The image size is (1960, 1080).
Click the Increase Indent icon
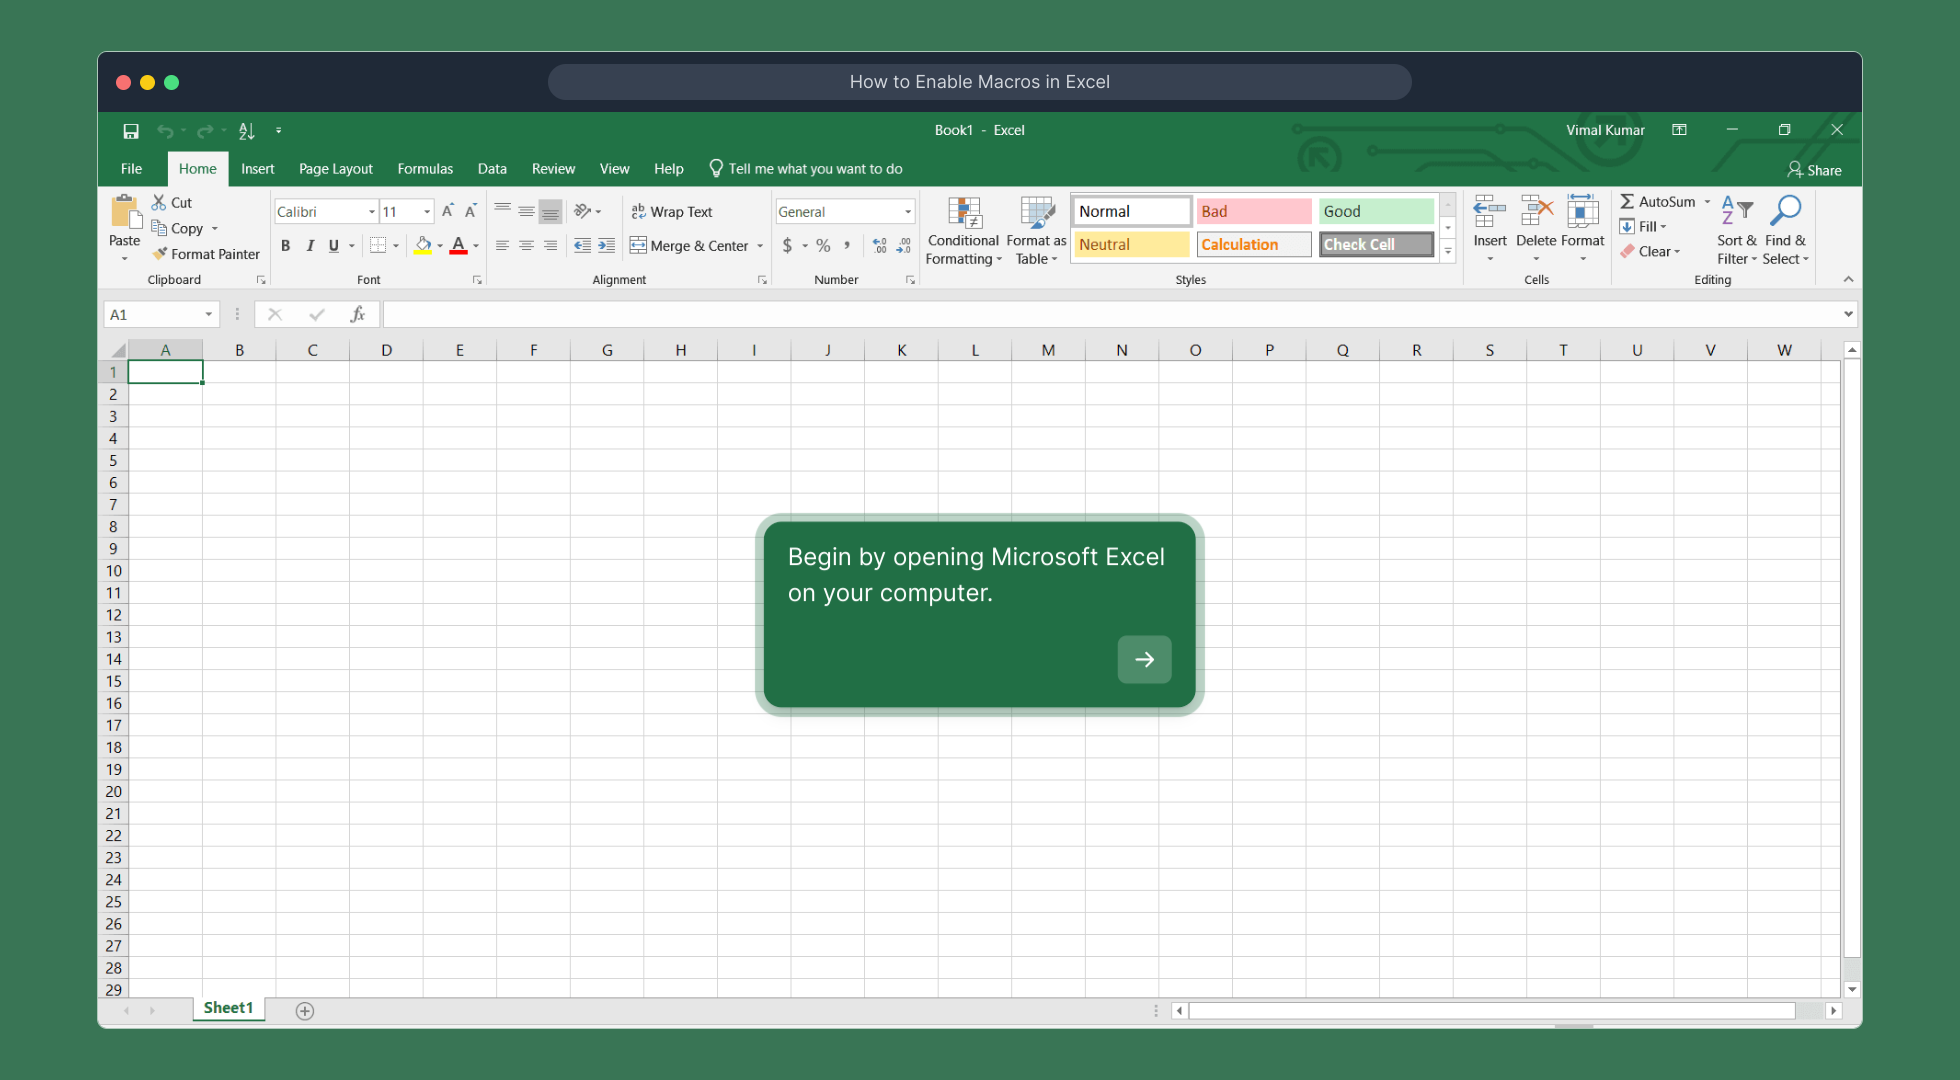[x=607, y=245]
